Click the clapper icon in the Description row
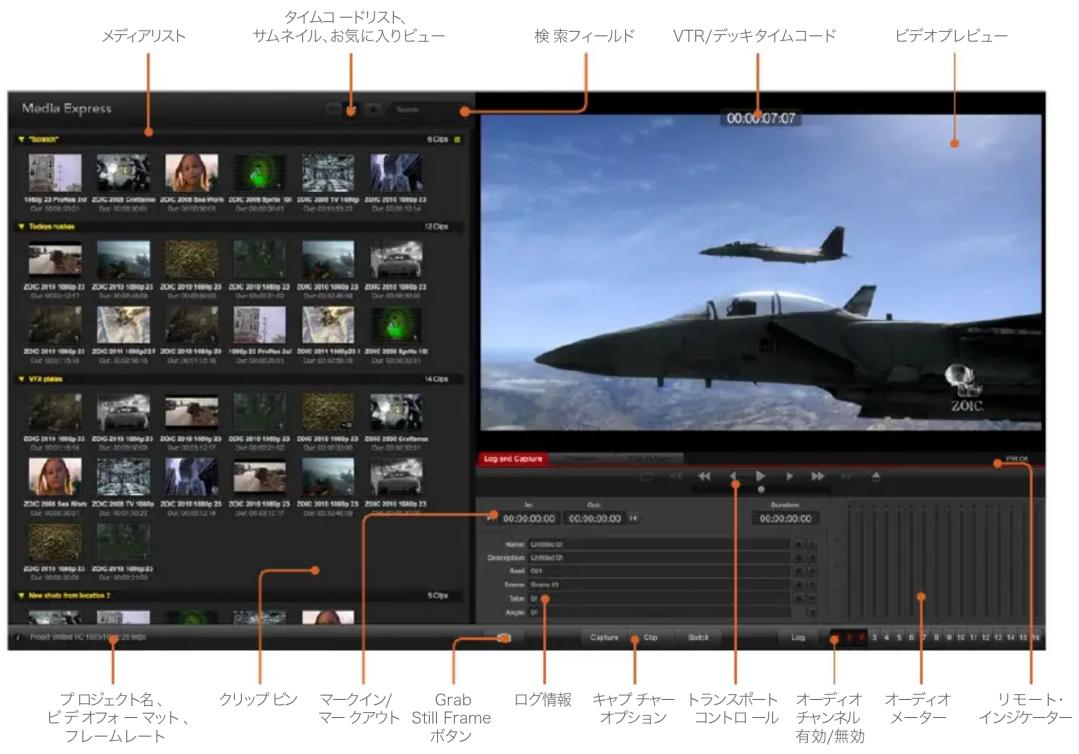 click(798, 557)
